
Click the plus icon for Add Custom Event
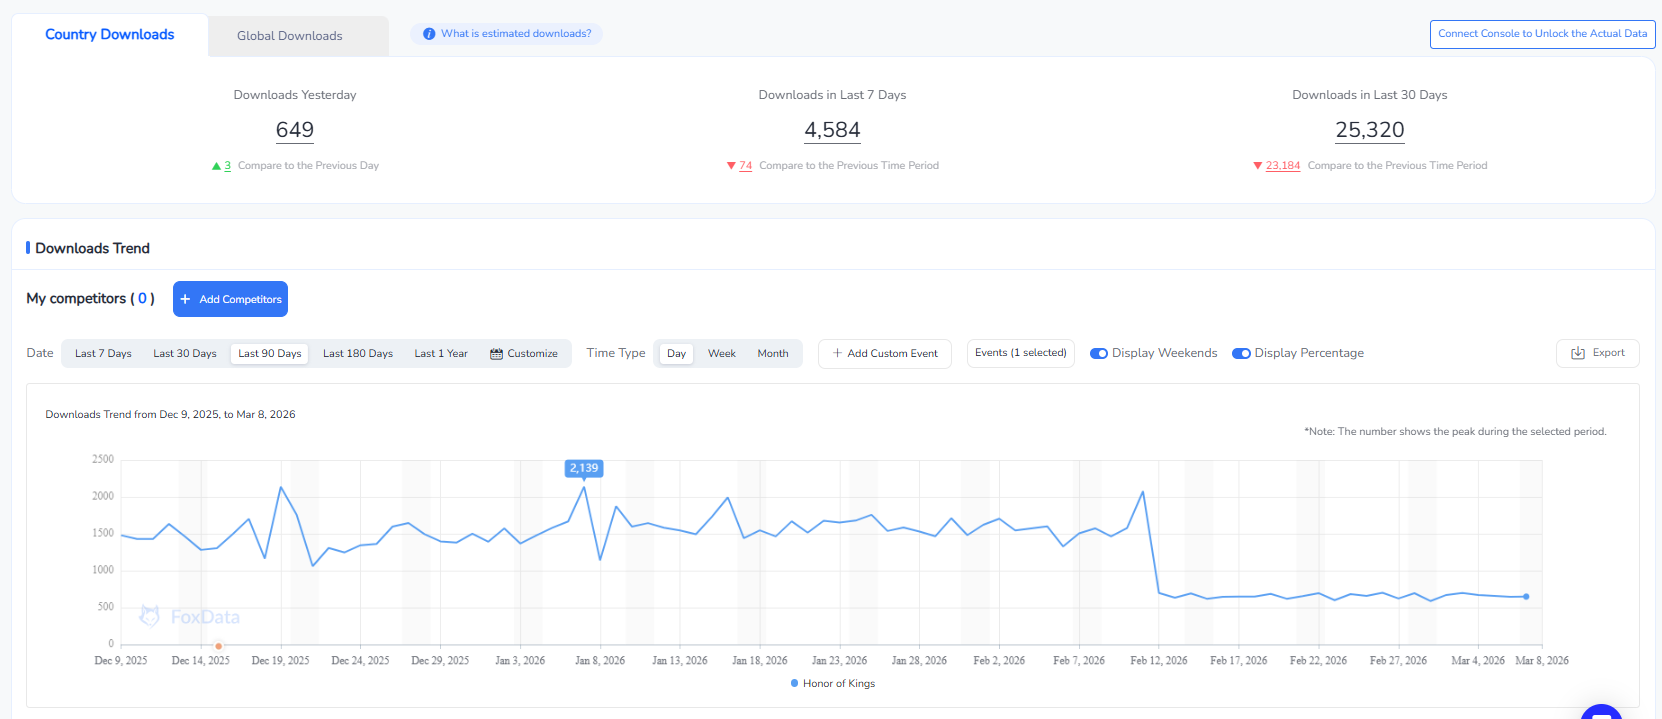tap(837, 353)
